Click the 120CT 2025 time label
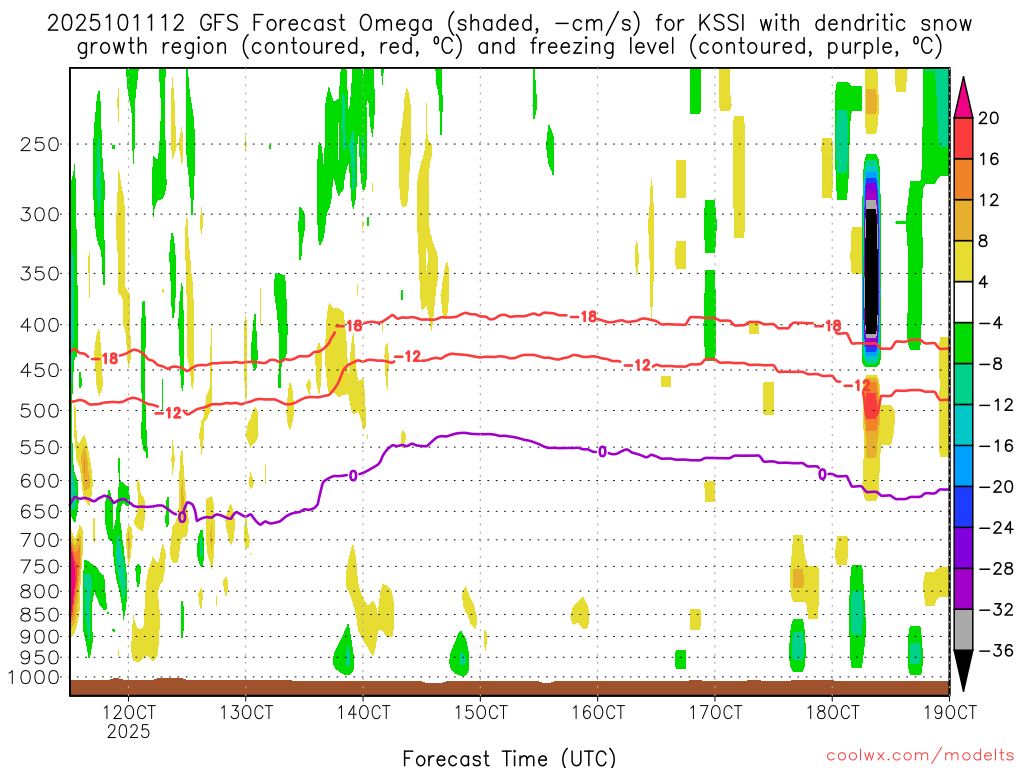The height and width of the screenshot is (768, 1024). 129,722
